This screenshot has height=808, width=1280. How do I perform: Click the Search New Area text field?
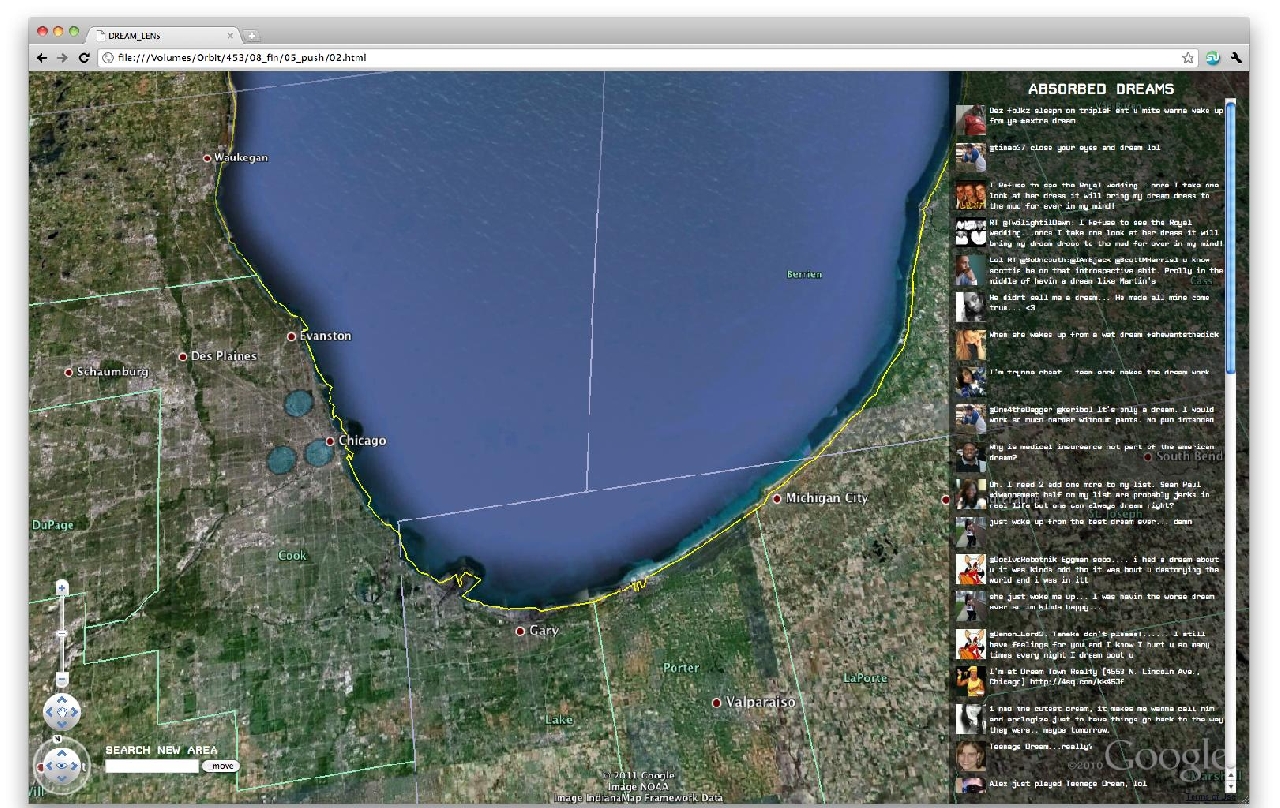152,766
